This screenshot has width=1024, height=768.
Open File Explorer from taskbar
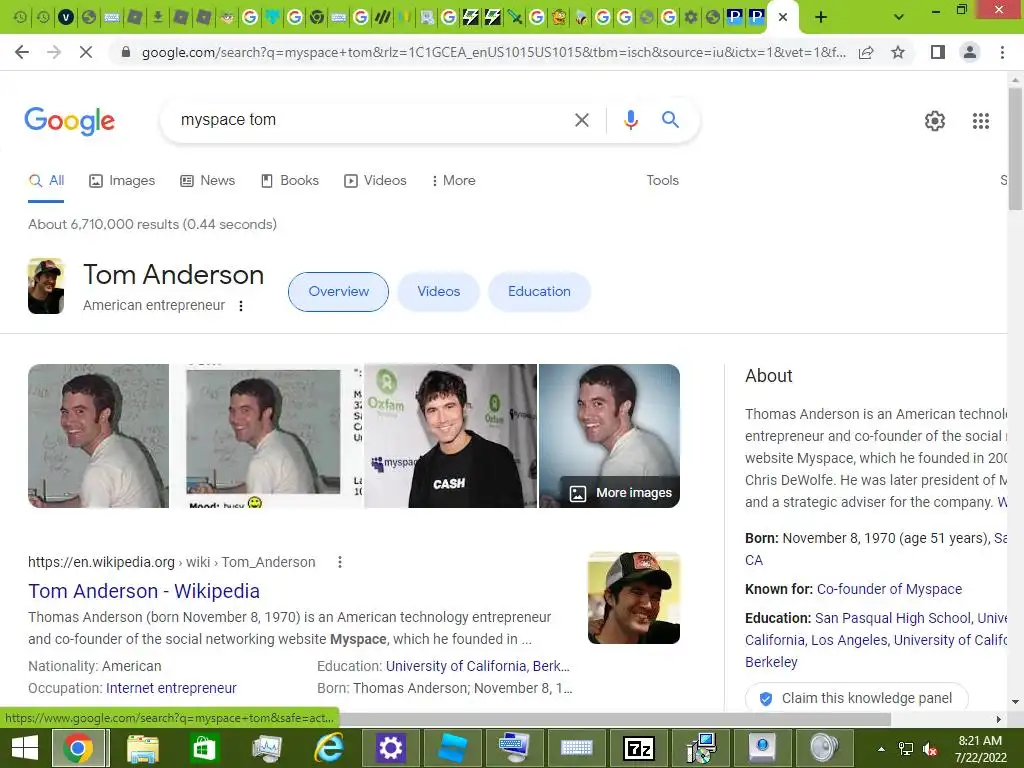[142, 748]
